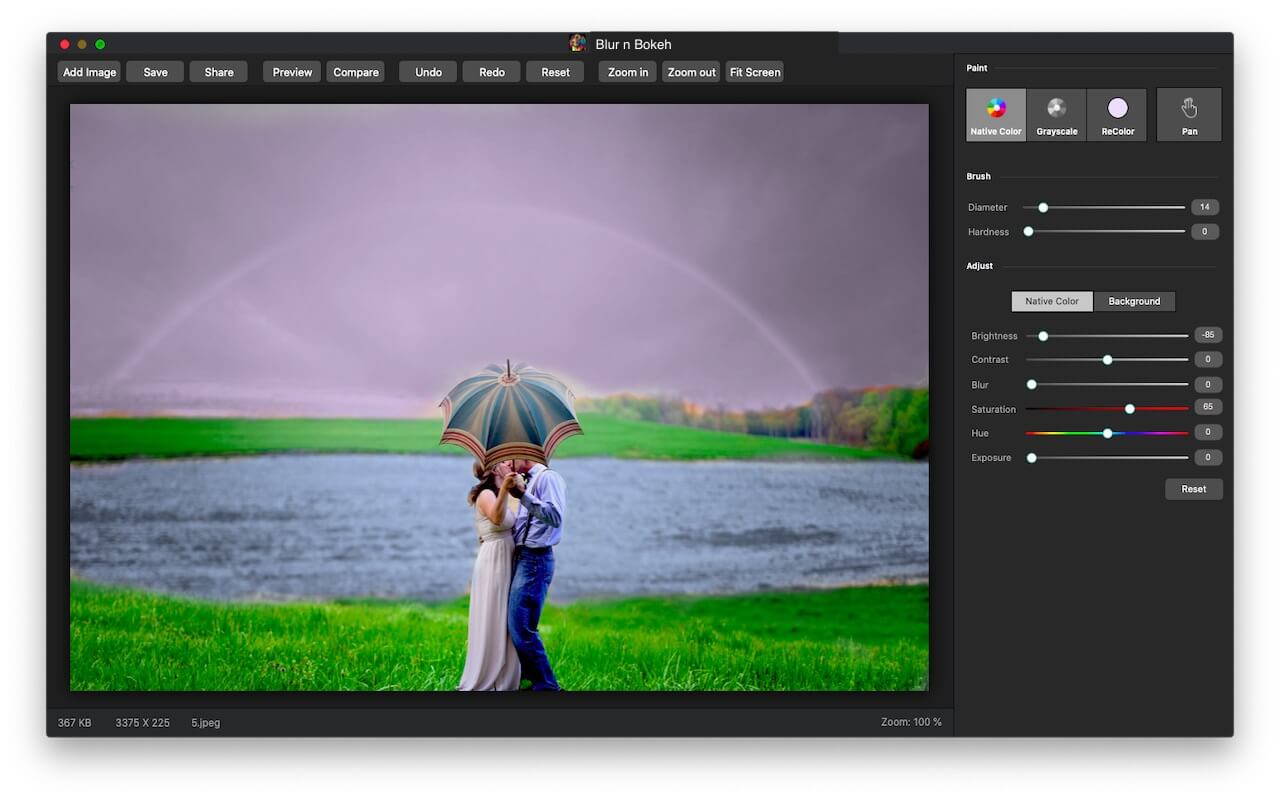Click the Hardness slider track

pos(1105,231)
